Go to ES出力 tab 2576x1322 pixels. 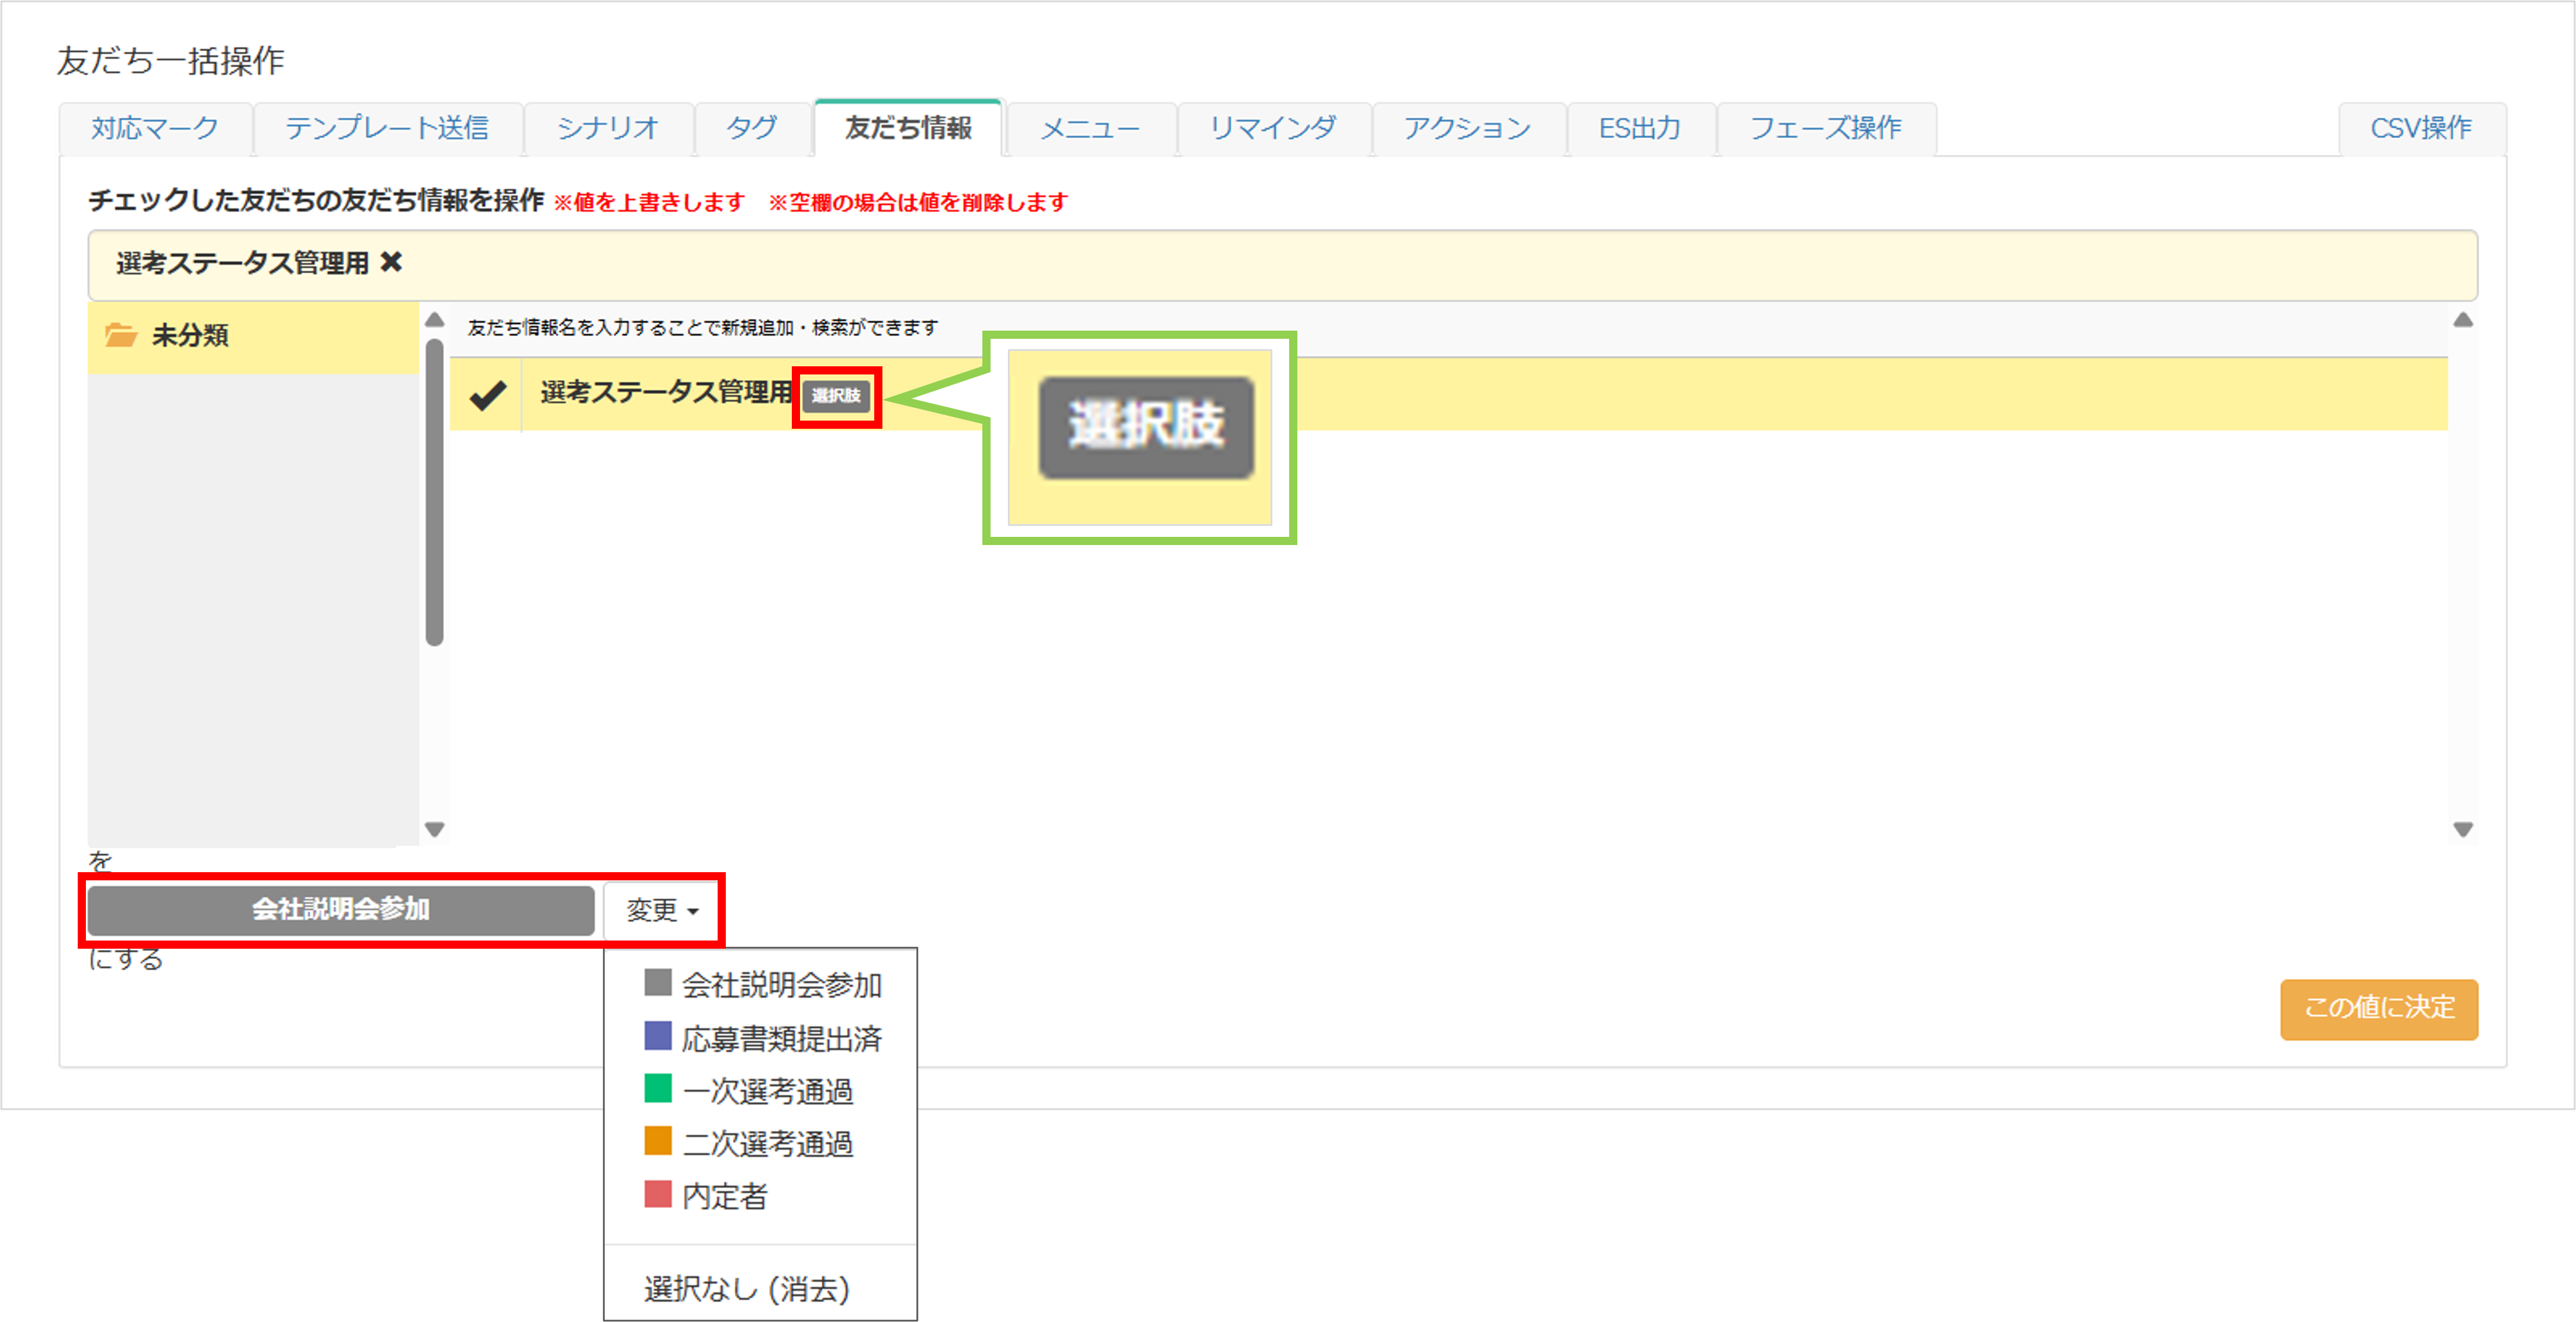(1640, 128)
